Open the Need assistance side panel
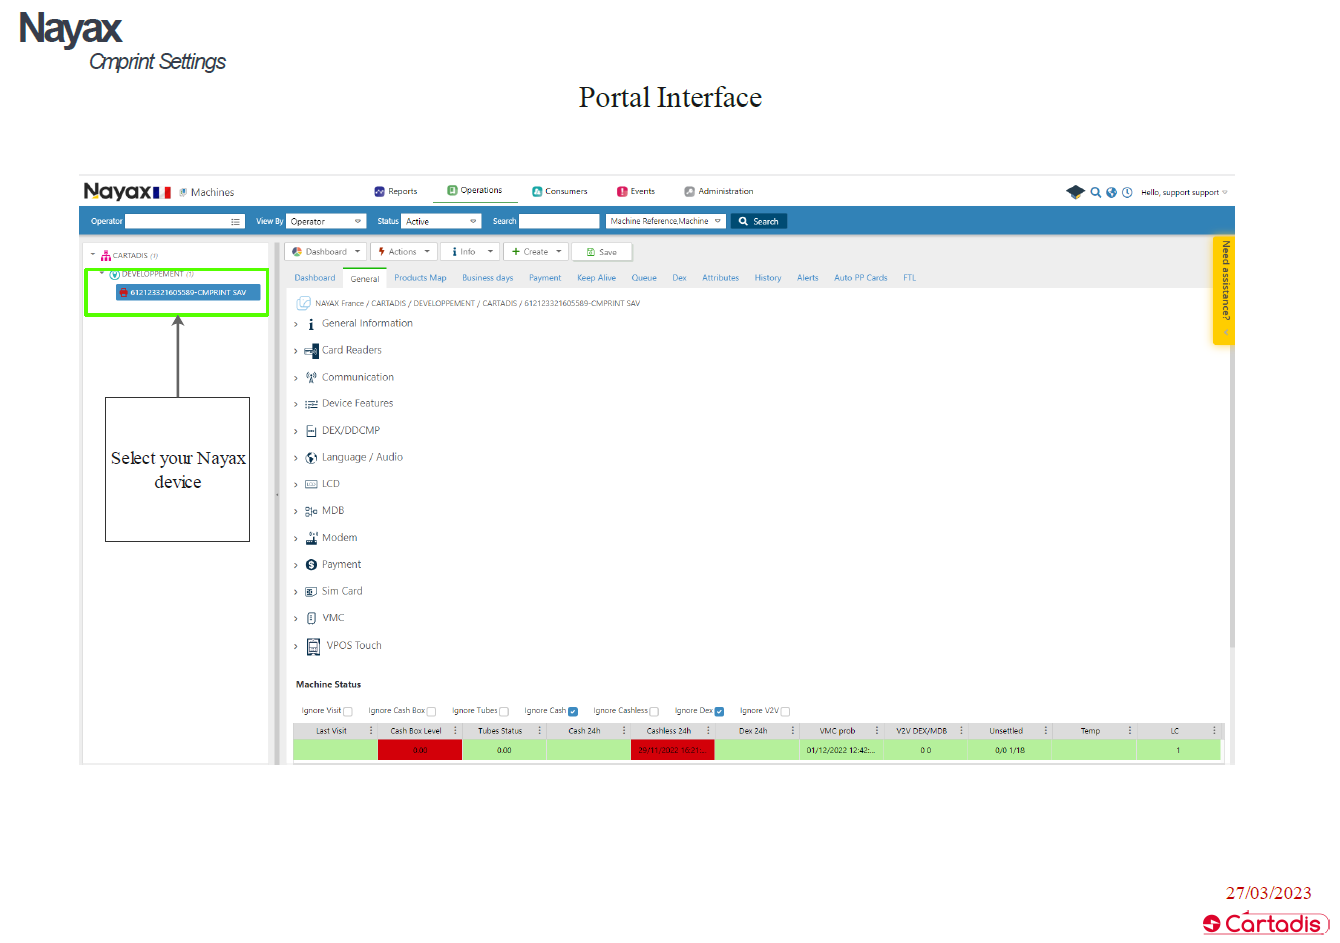1340x943 pixels. point(1224,291)
